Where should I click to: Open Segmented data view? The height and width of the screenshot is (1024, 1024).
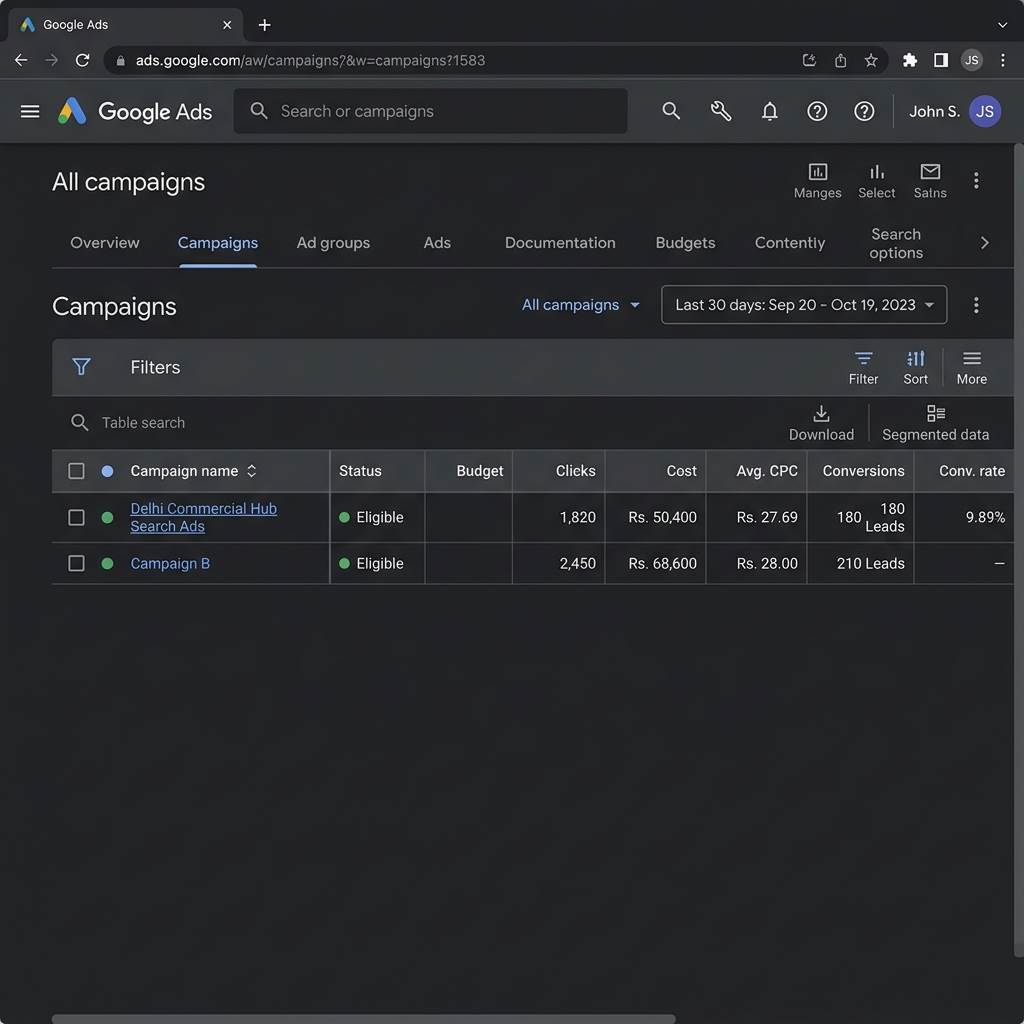click(x=935, y=423)
